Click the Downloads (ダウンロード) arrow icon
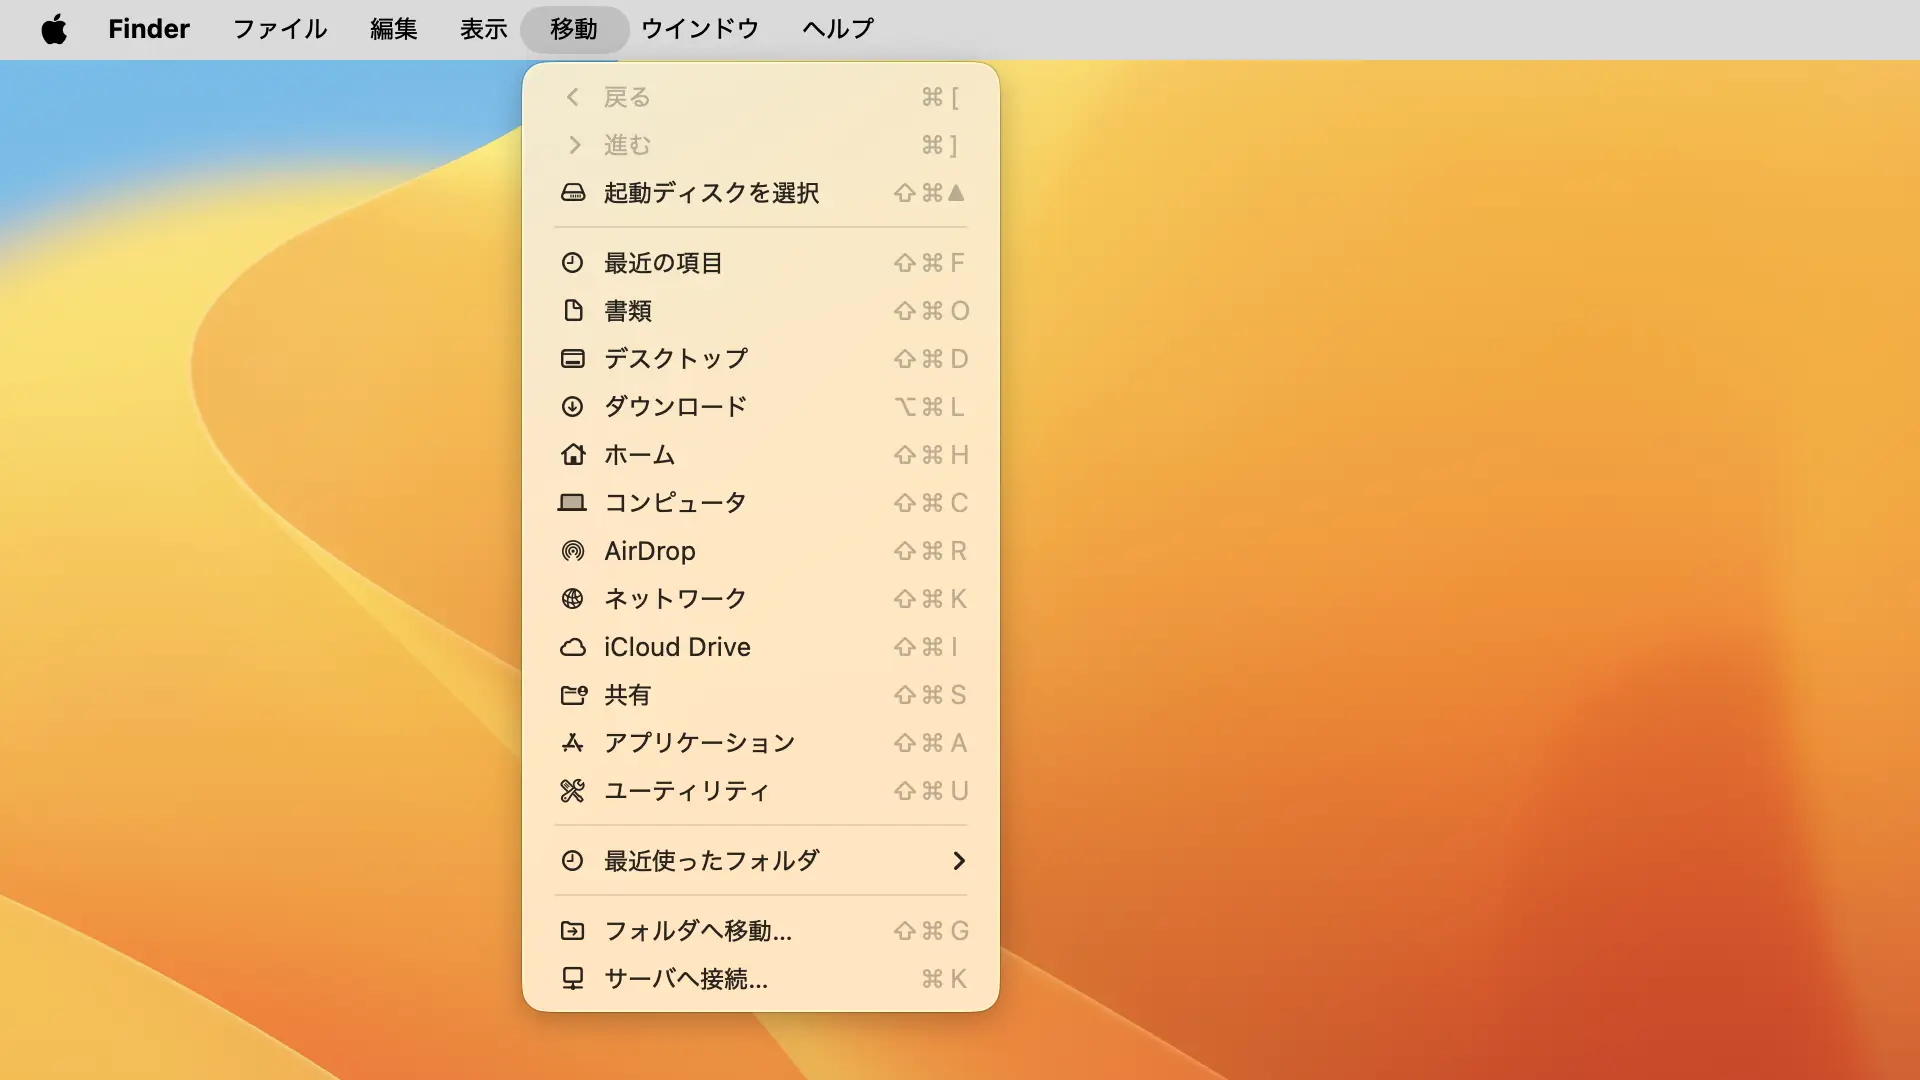This screenshot has width=1920, height=1080. click(x=572, y=407)
